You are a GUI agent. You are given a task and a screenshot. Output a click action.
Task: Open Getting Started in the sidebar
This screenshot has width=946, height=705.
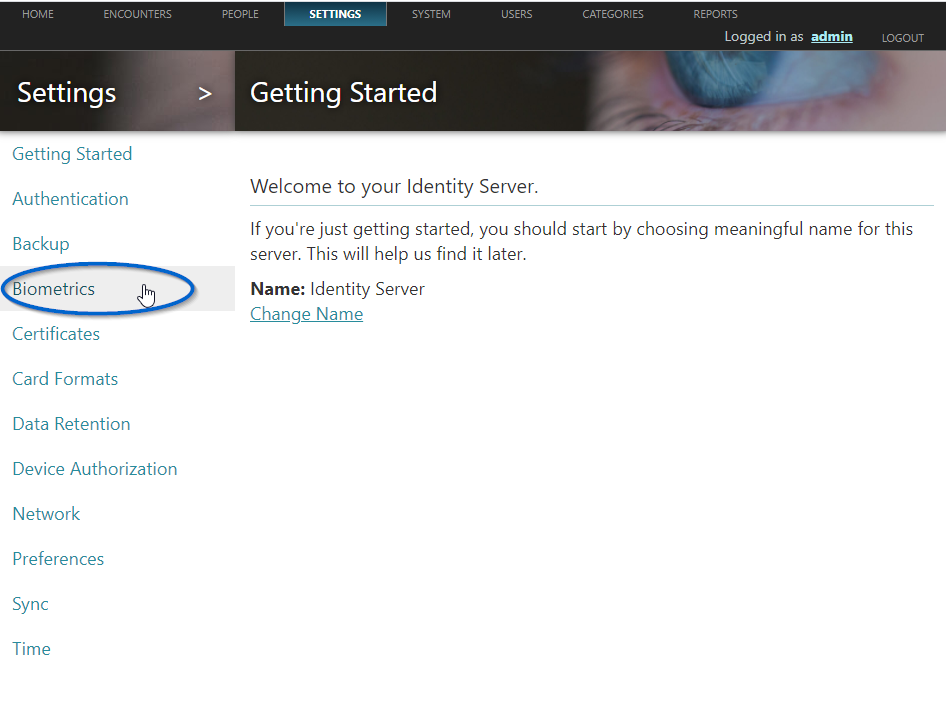[x=72, y=154]
